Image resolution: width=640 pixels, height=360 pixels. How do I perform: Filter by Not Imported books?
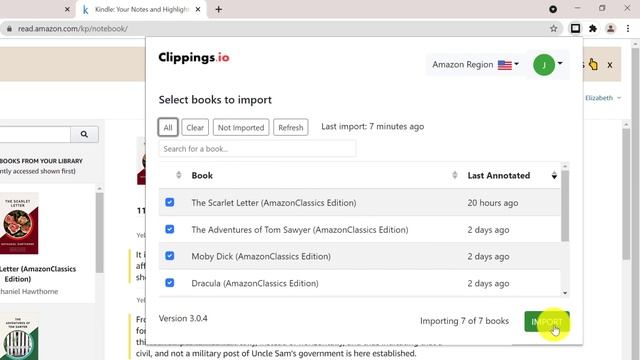pos(241,127)
